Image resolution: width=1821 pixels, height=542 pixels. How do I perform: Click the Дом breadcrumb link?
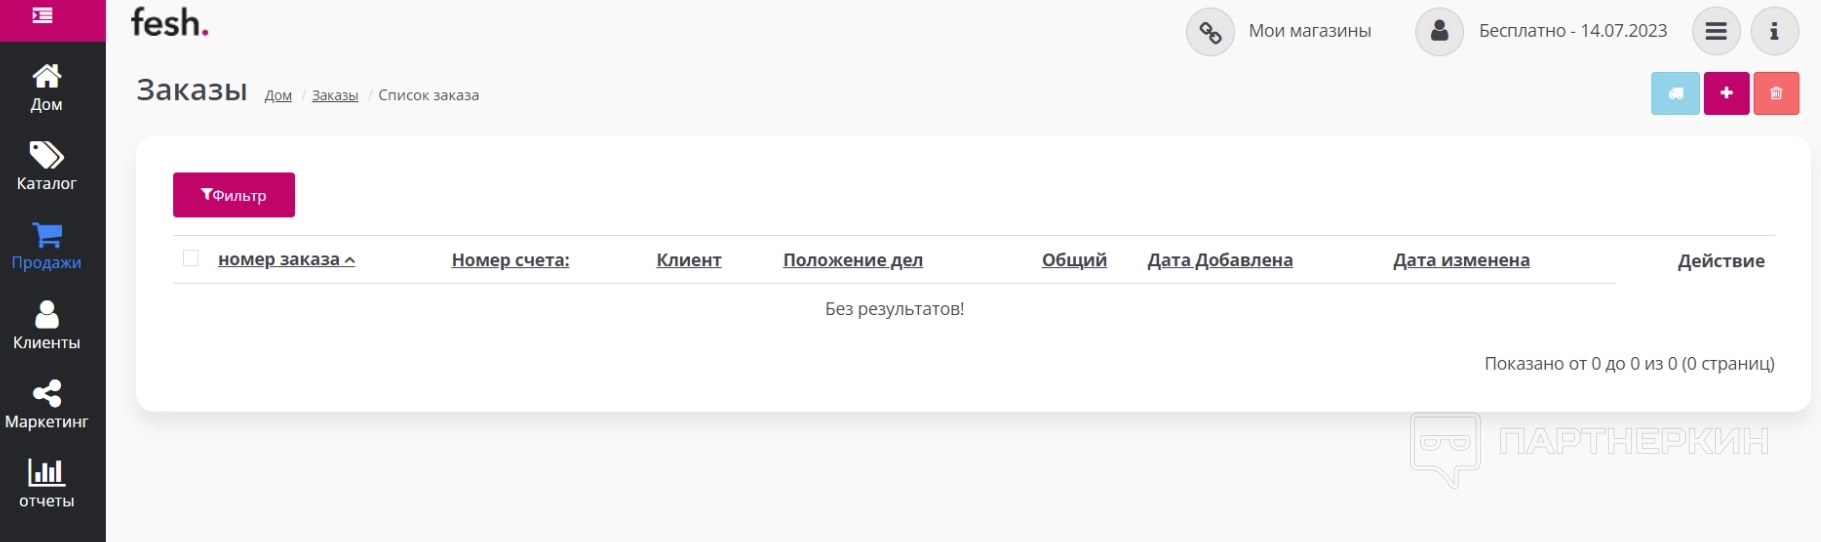tap(278, 96)
